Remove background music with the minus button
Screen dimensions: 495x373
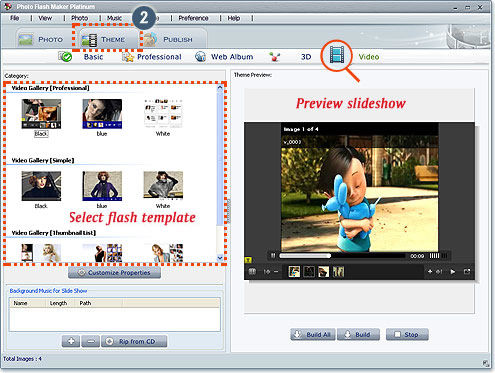point(91,341)
